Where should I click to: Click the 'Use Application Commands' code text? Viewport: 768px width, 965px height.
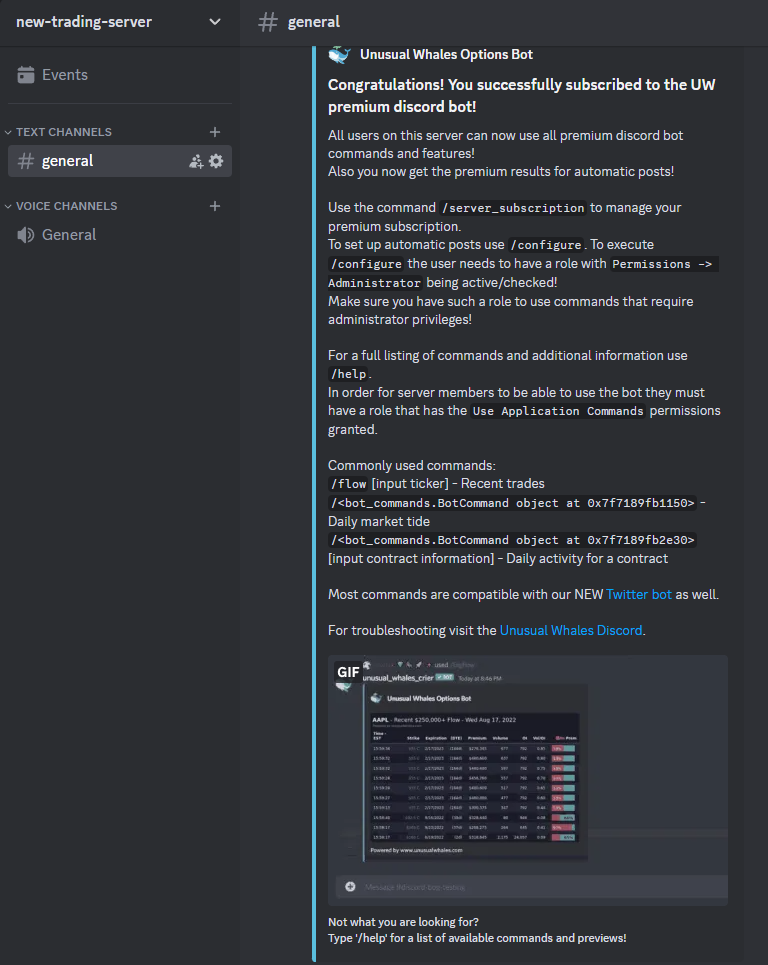click(558, 411)
